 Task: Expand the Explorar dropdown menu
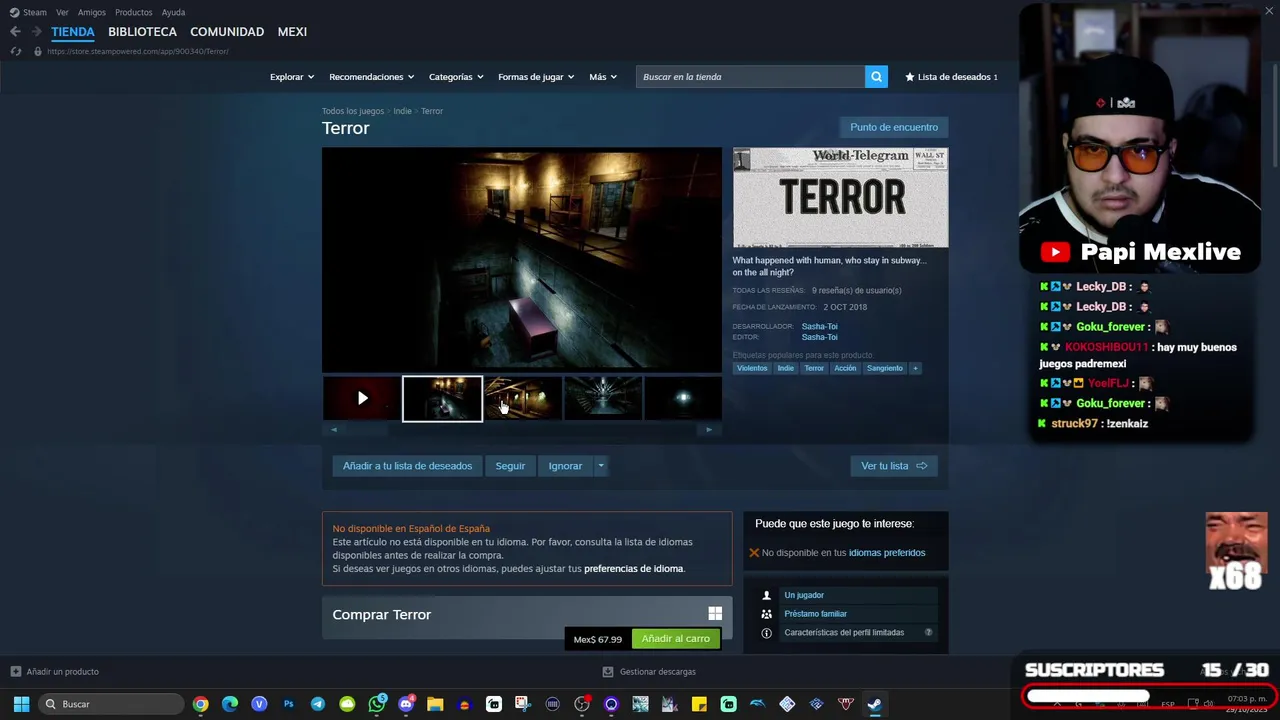point(292,77)
